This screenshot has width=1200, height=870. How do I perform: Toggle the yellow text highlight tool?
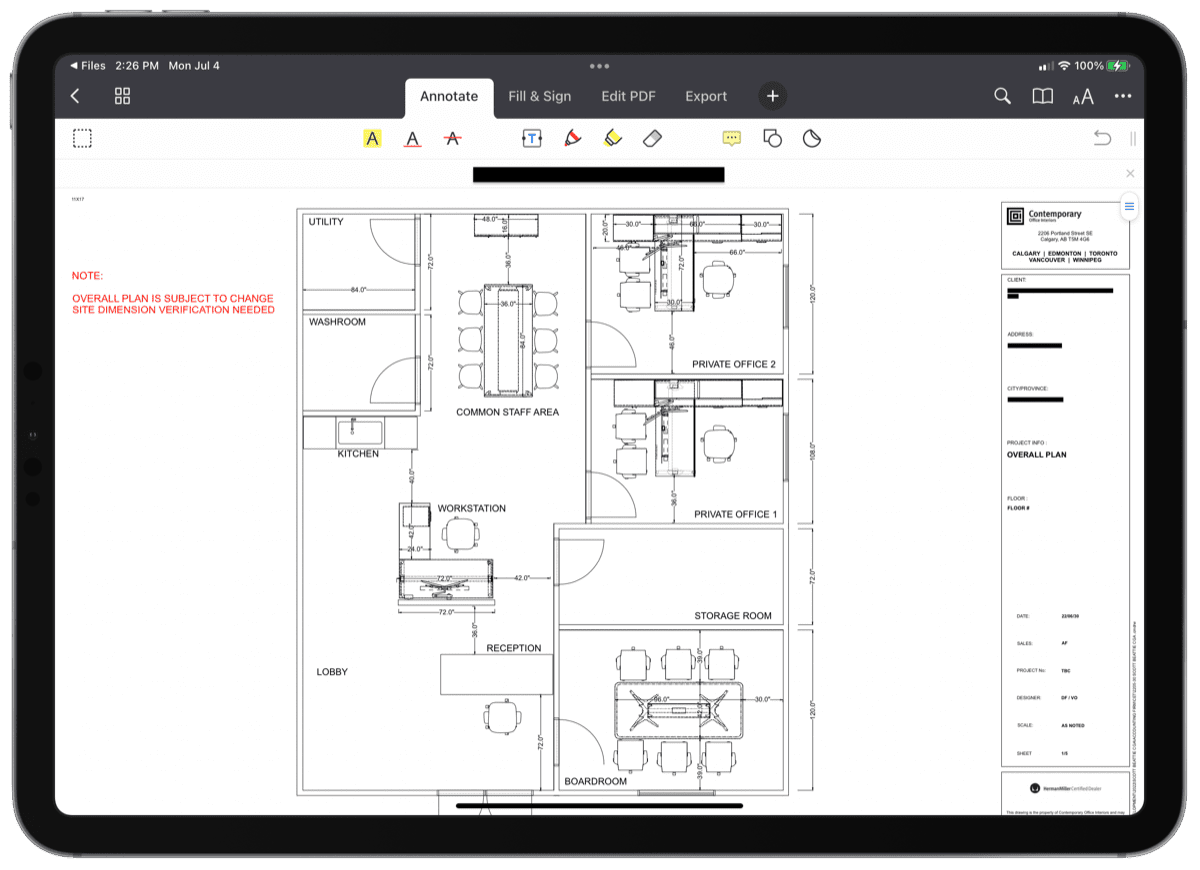[x=372, y=138]
